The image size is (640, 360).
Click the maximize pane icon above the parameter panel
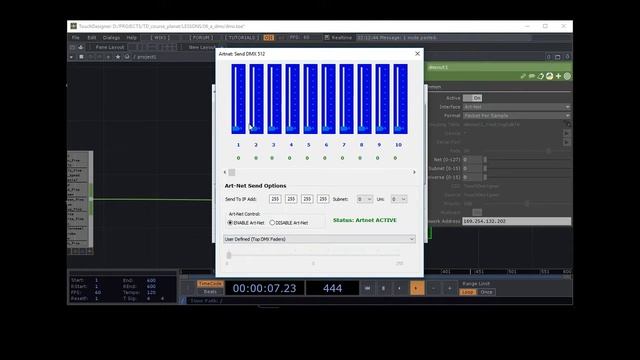click(558, 57)
